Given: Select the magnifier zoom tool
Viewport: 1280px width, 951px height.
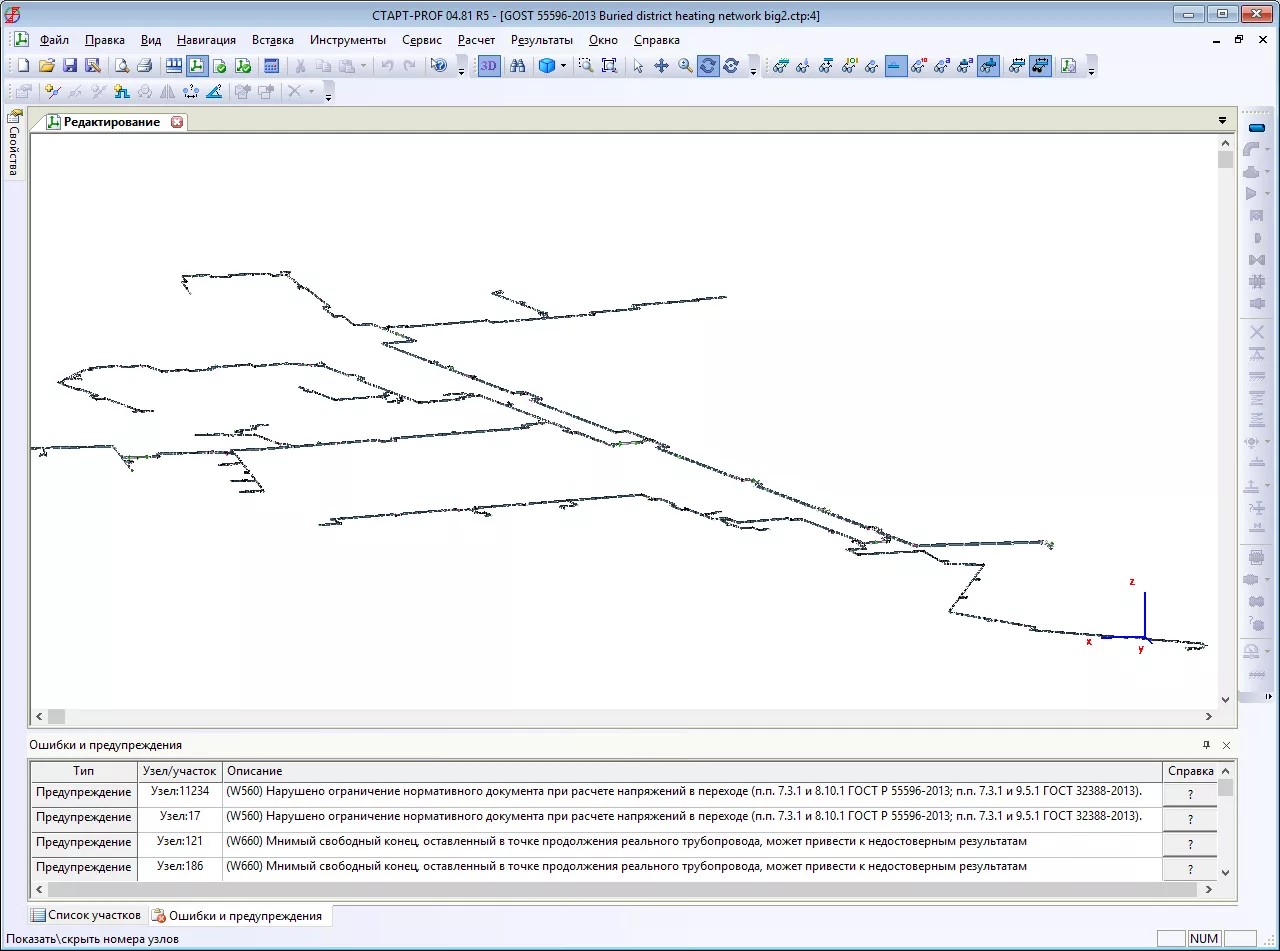Looking at the screenshot, I should coord(685,66).
